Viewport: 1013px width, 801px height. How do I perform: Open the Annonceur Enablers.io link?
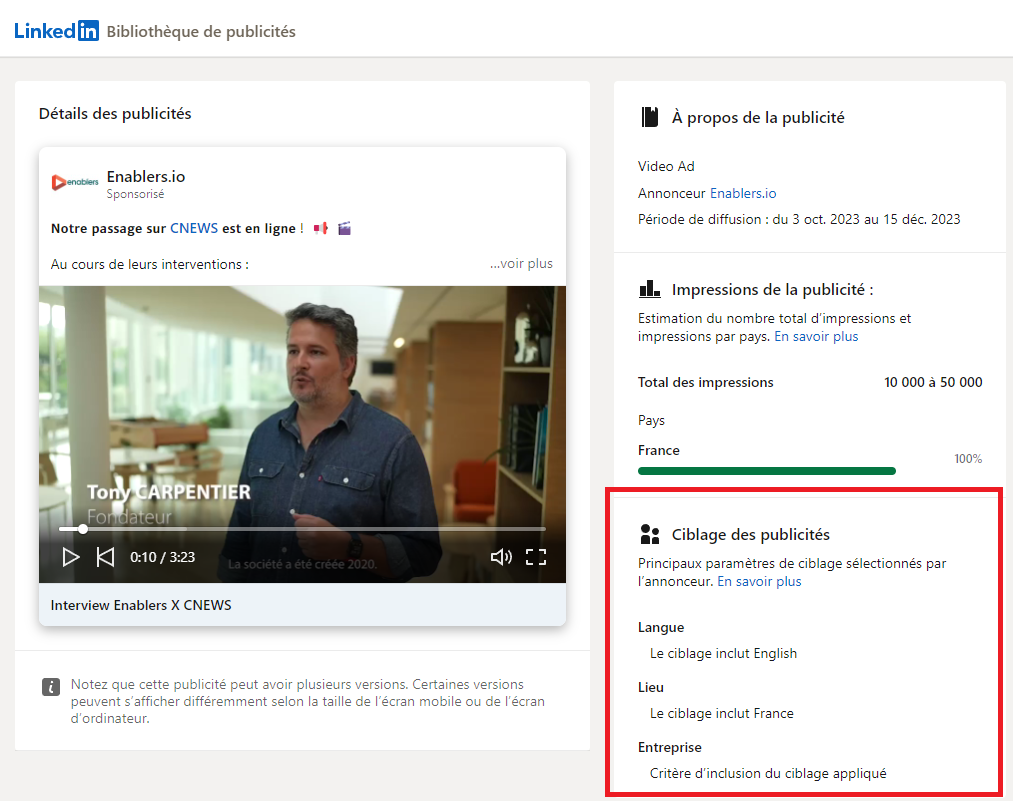pos(743,193)
